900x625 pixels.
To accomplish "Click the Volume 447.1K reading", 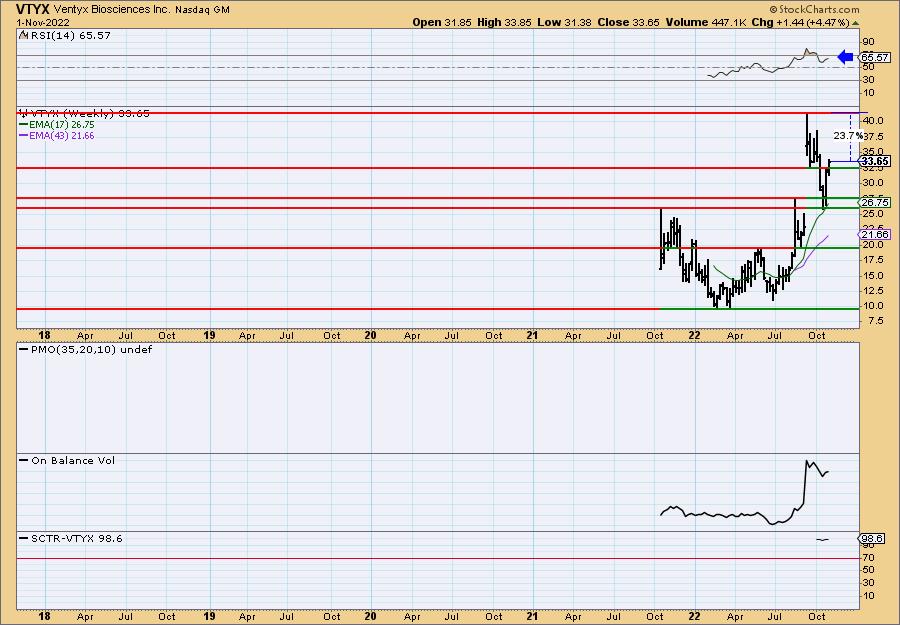I will tap(706, 22).
